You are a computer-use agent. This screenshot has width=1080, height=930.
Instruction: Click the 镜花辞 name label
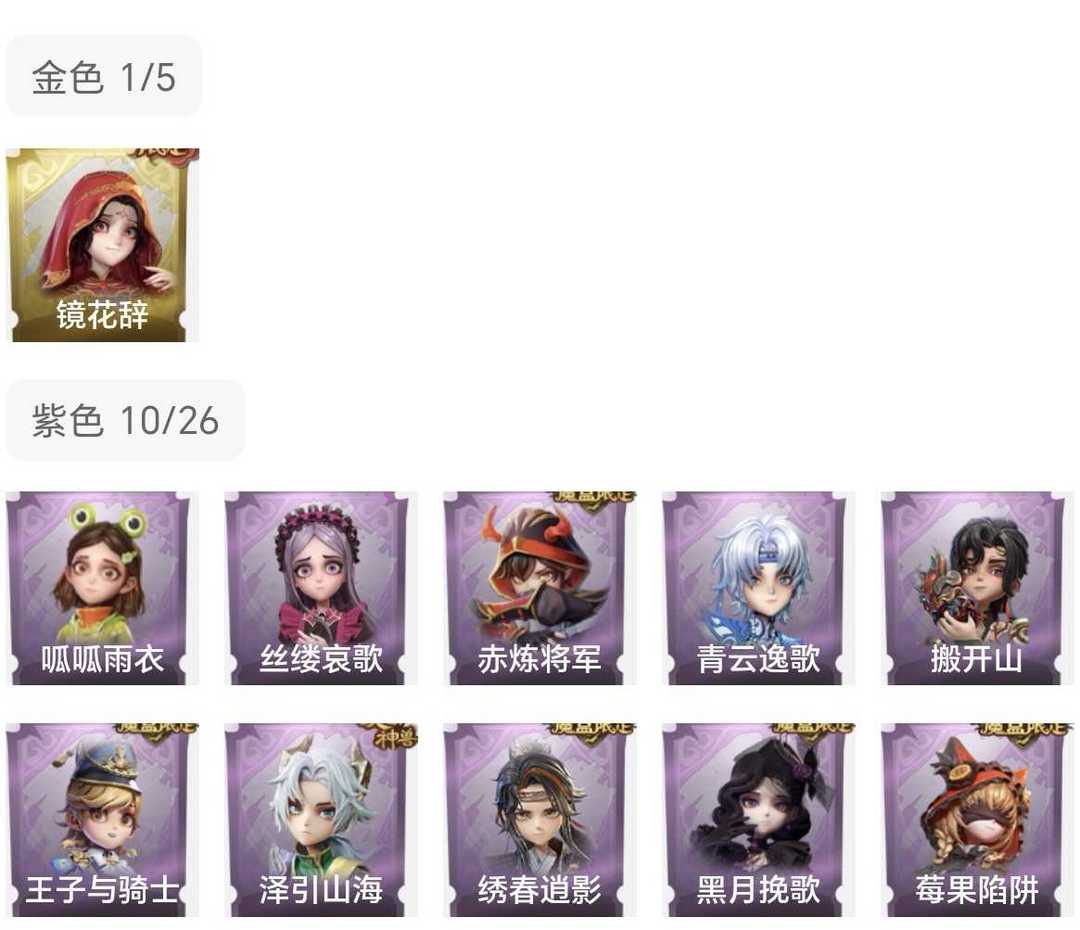tap(102, 315)
